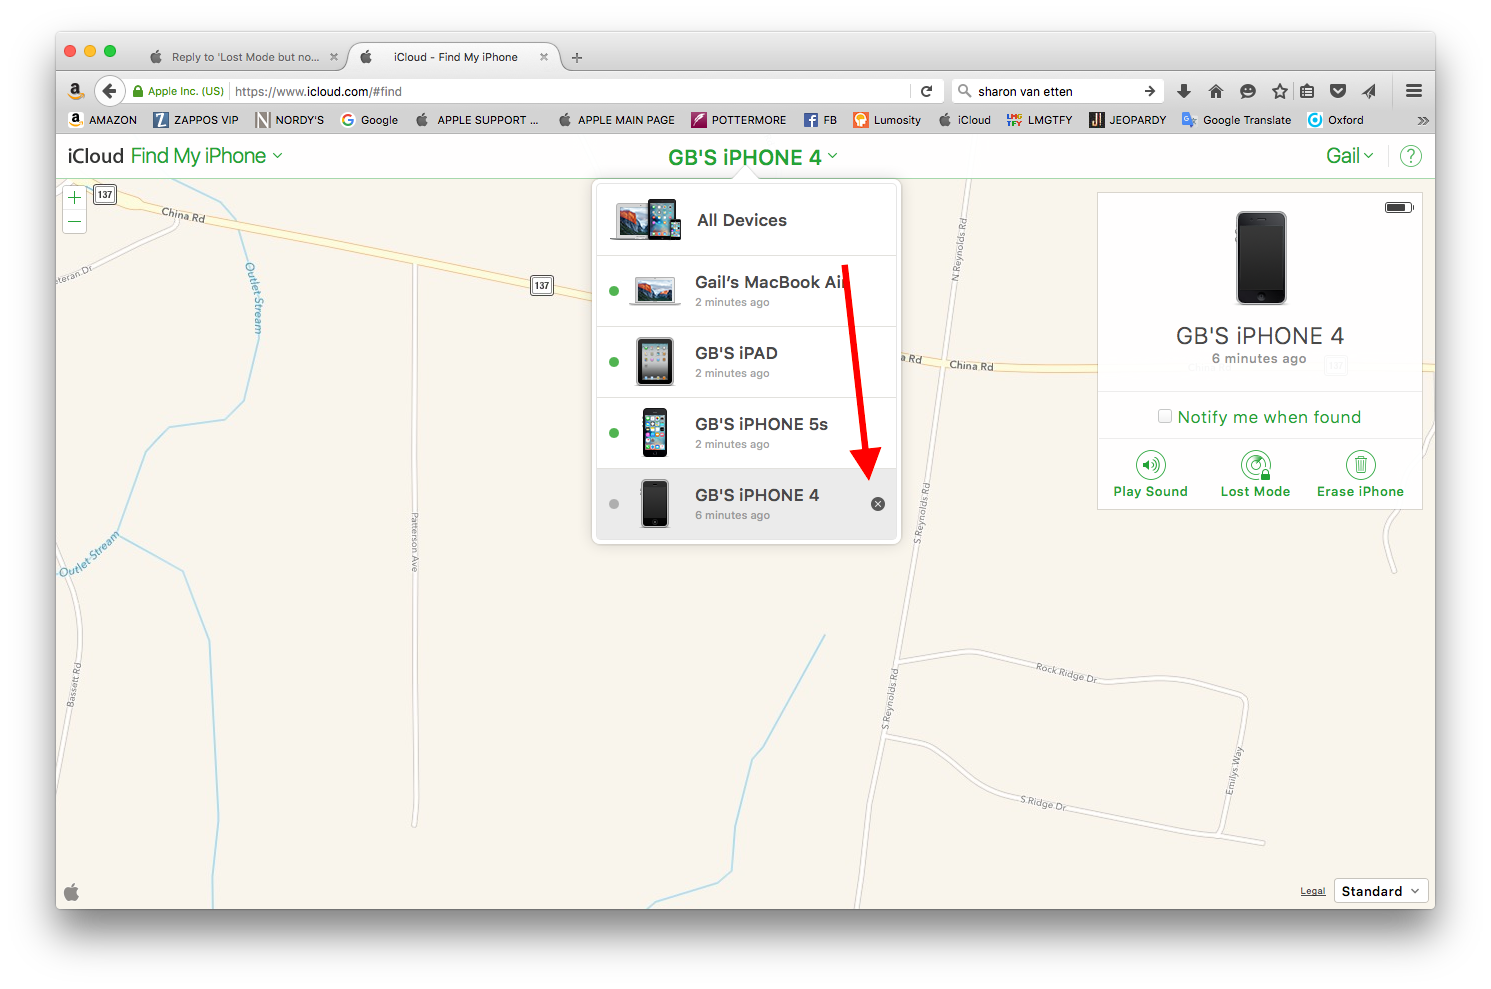Viewport: 1491px width, 989px height.
Task: Open the hamburger browser menu
Action: point(1414,91)
